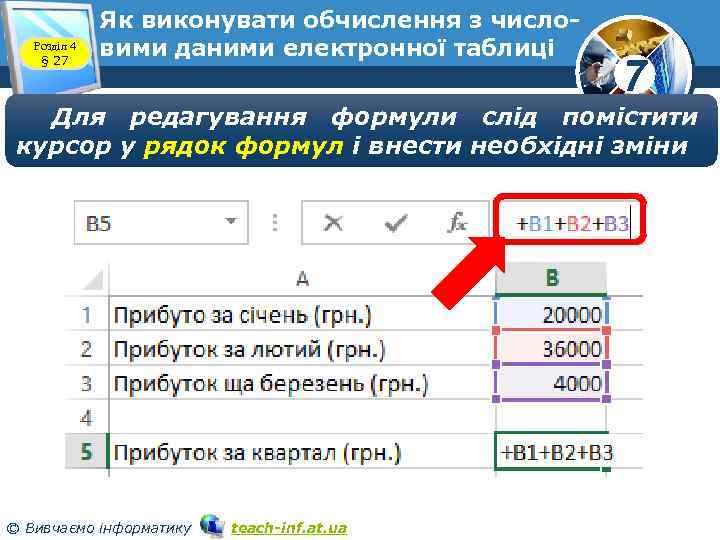Select column B header

coord(551,278)
